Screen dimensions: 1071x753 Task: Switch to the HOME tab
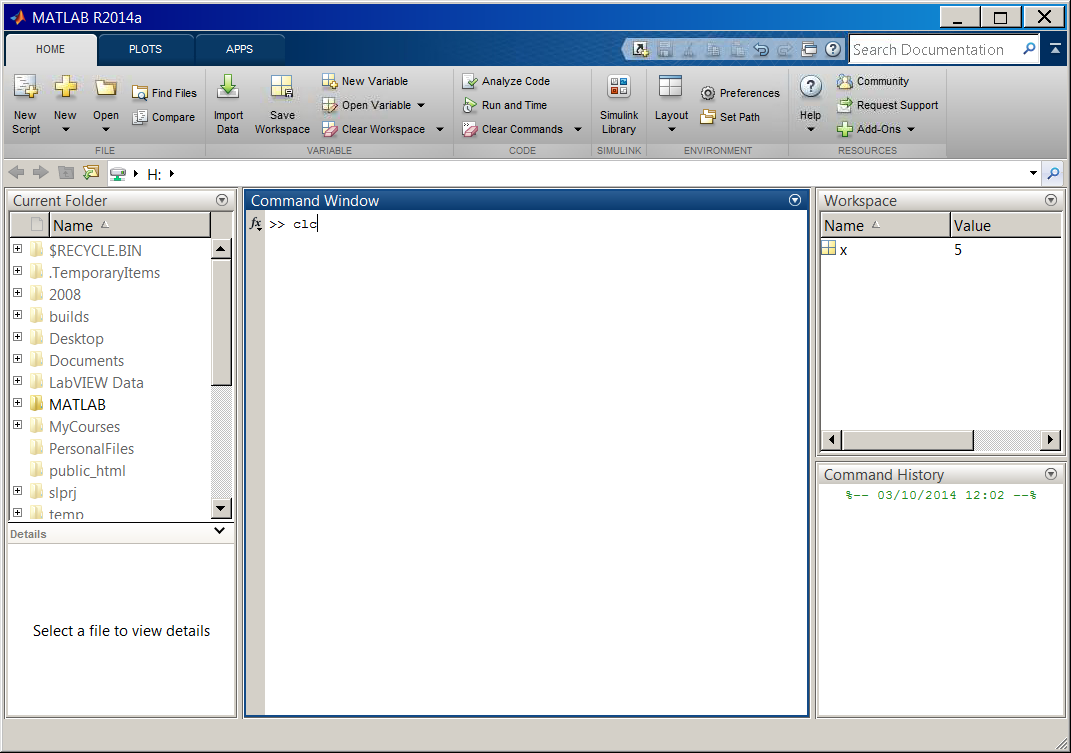(x=51, y=49)
